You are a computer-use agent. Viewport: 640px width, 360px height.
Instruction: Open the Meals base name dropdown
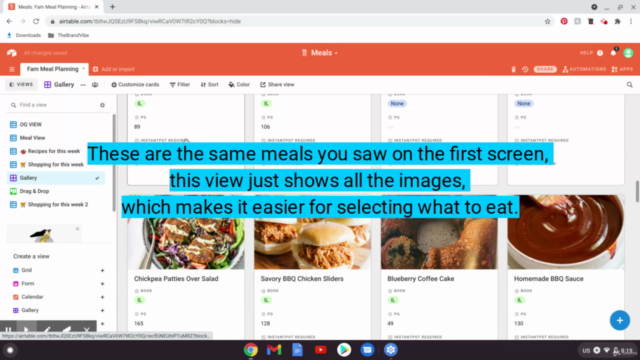pos(320,53)
